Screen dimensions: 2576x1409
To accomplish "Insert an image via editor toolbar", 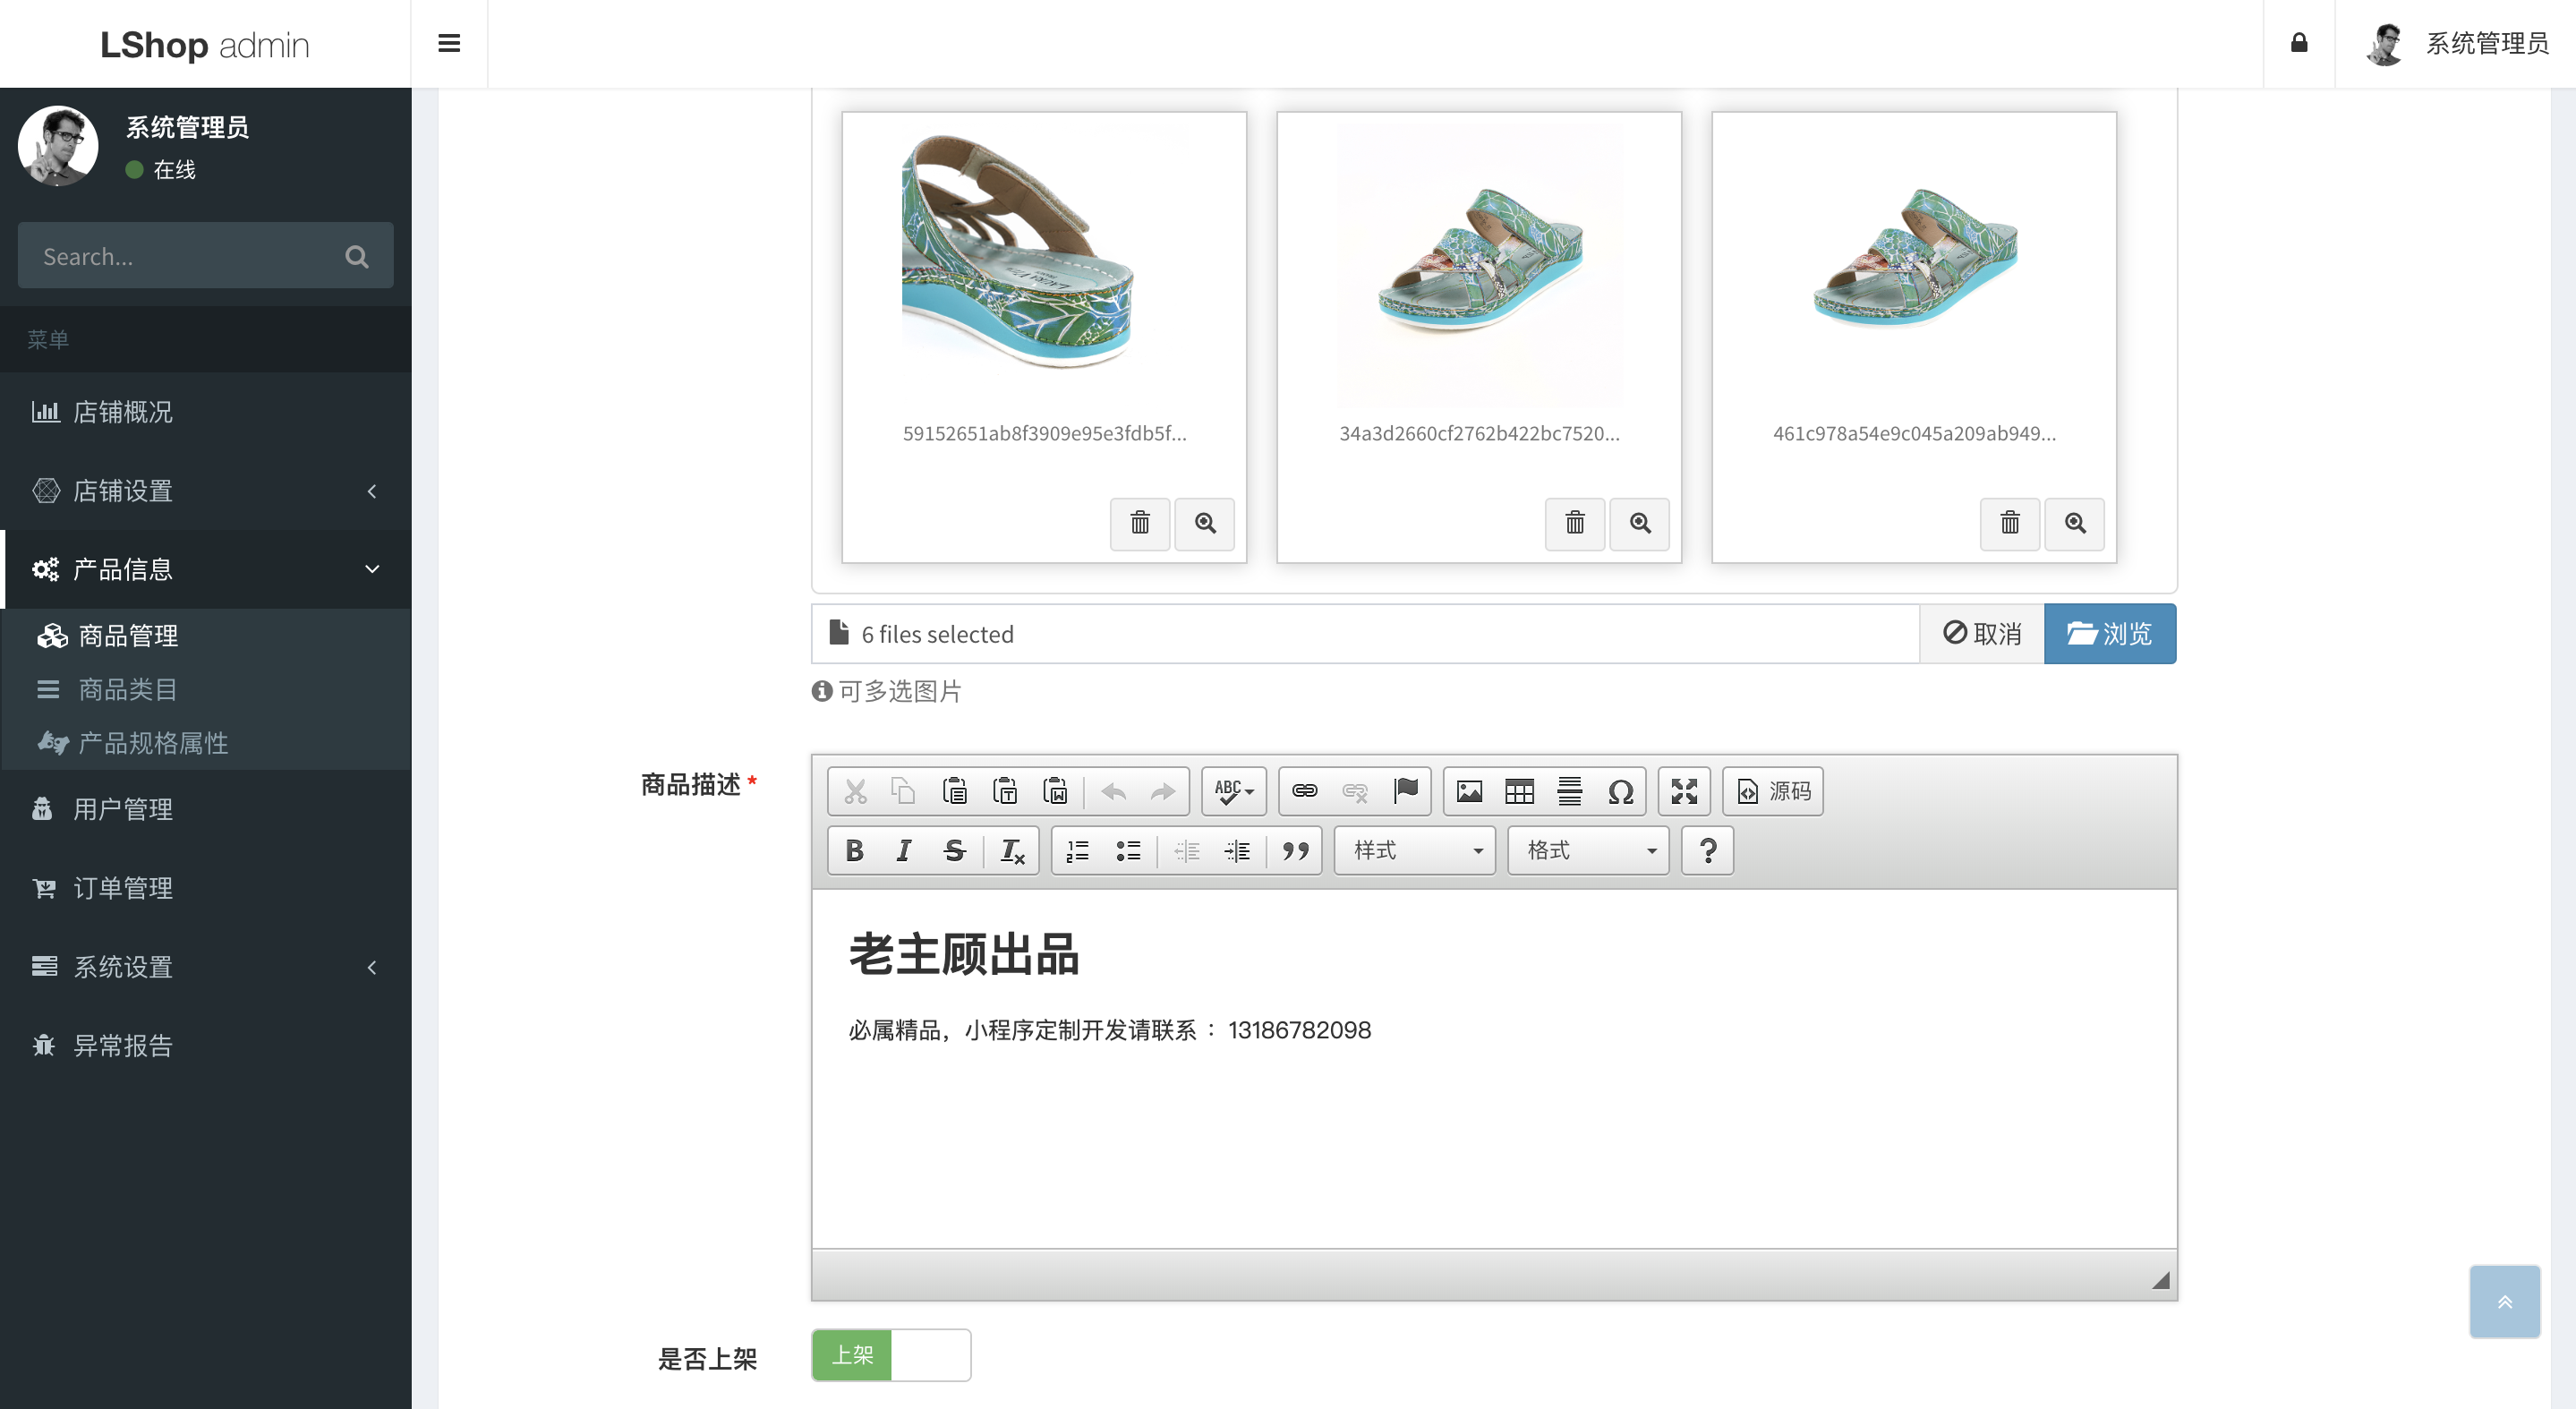I will [x=1469, y=792].
